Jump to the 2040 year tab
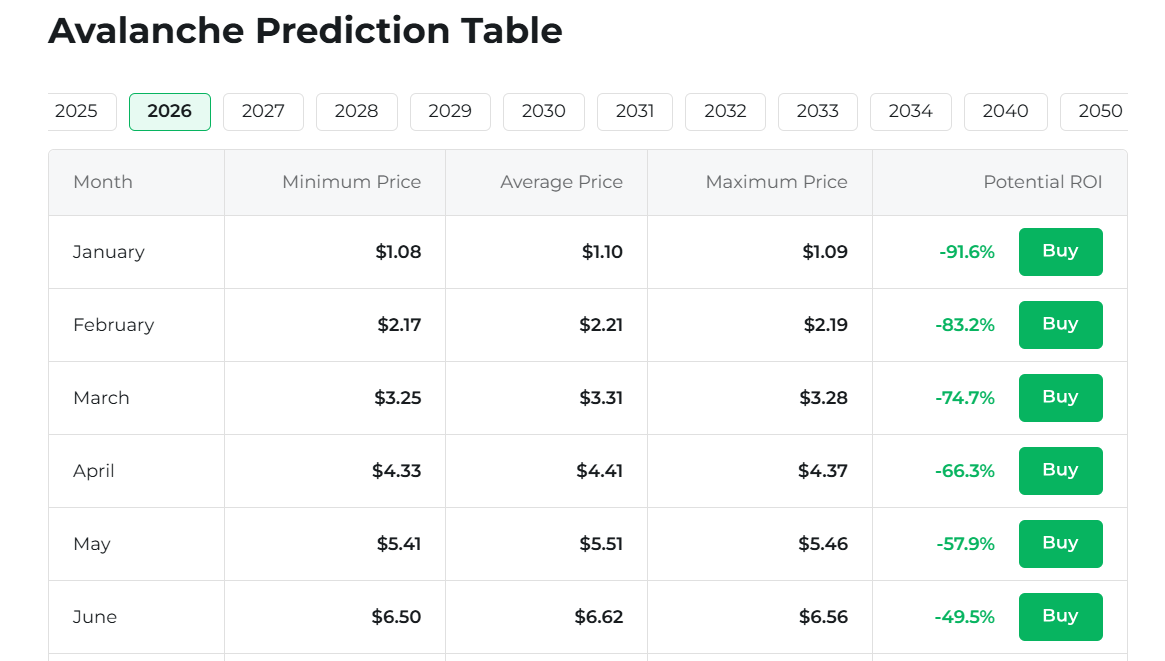Screen dimensions: 1165x661 (x=1005, y=111)
